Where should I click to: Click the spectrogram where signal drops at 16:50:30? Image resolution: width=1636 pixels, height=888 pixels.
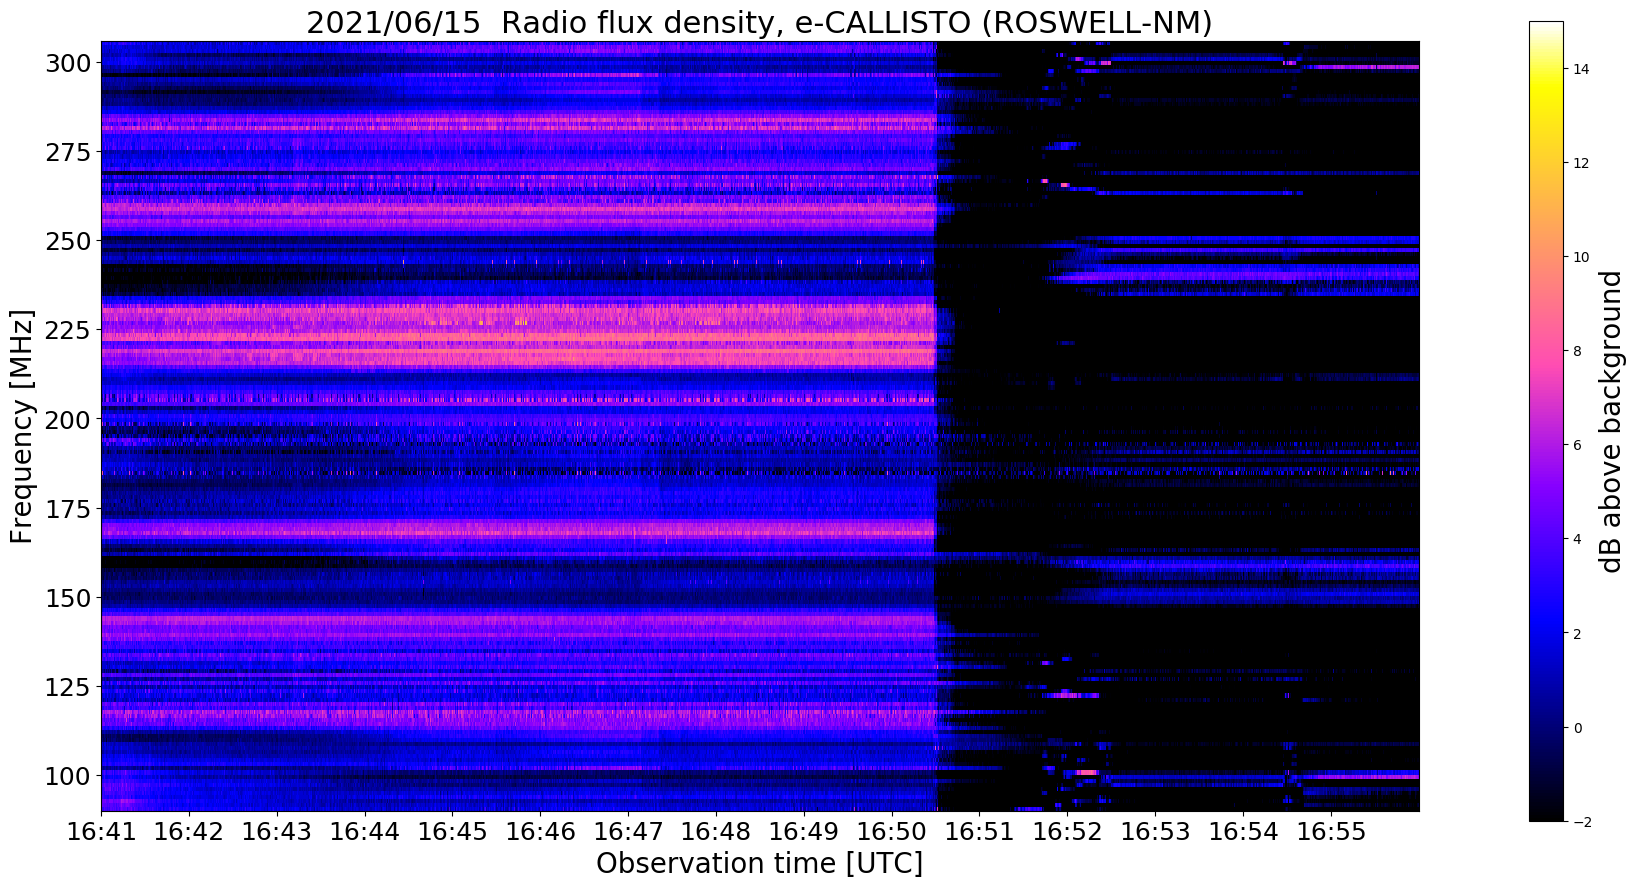tap(936, 426)
